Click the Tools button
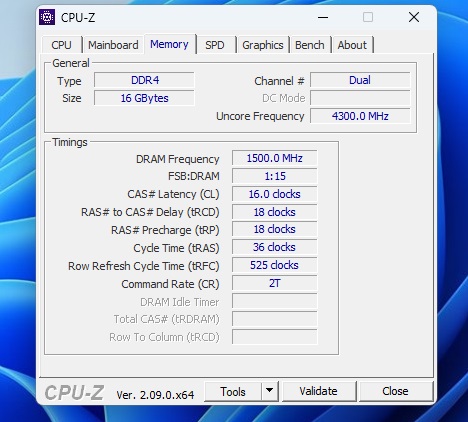This screenshot has width=468, height=422. click(233, 391)
